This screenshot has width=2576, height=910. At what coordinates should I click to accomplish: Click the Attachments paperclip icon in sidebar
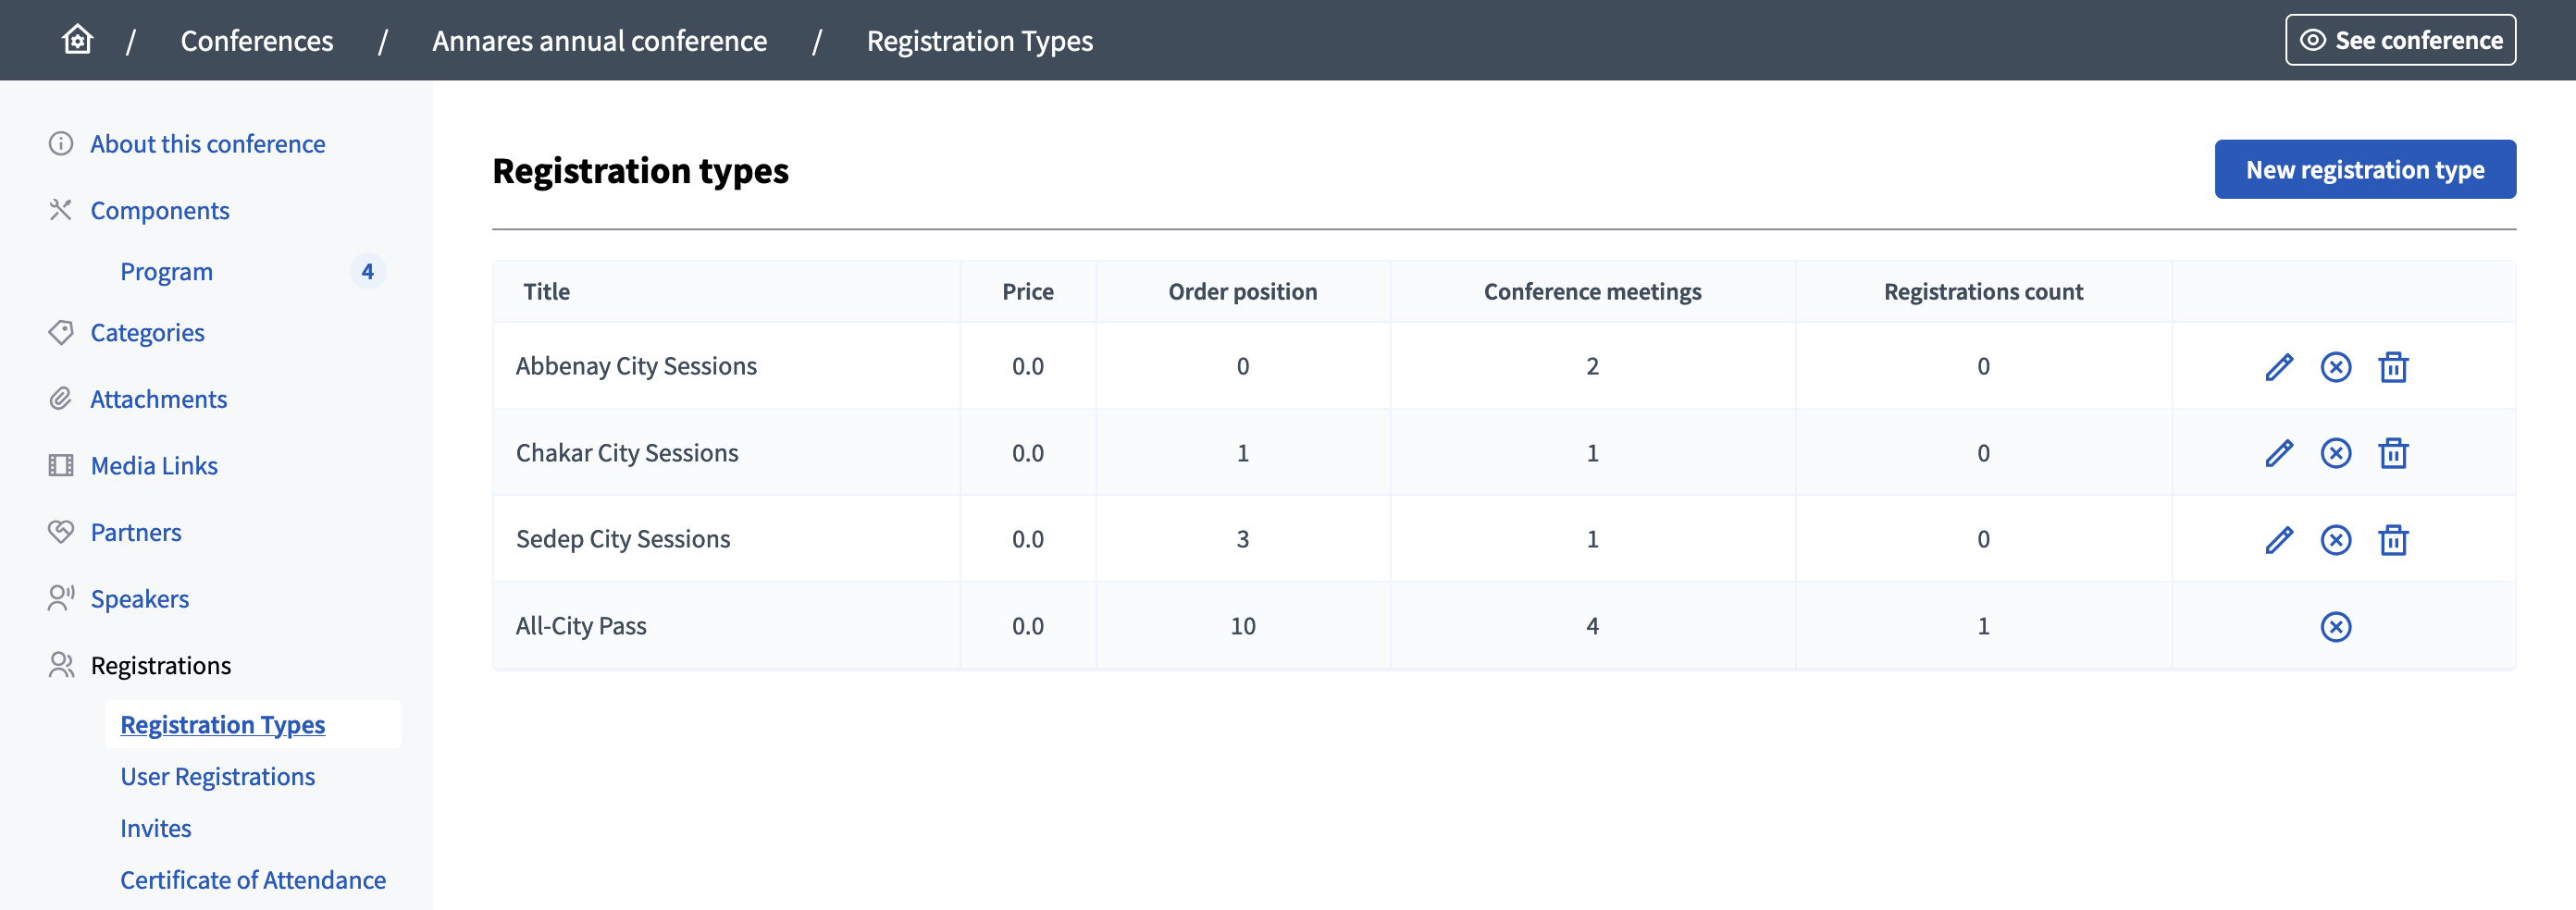tap(60, 398)
